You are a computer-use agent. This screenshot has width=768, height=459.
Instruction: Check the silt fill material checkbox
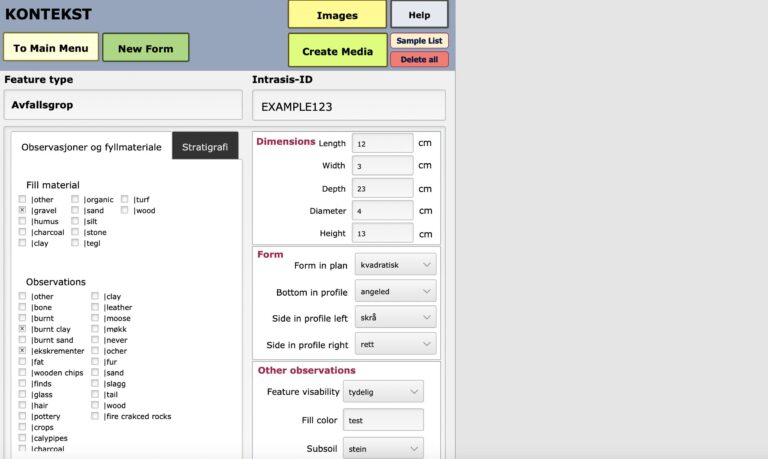click(x=75, y=221)
